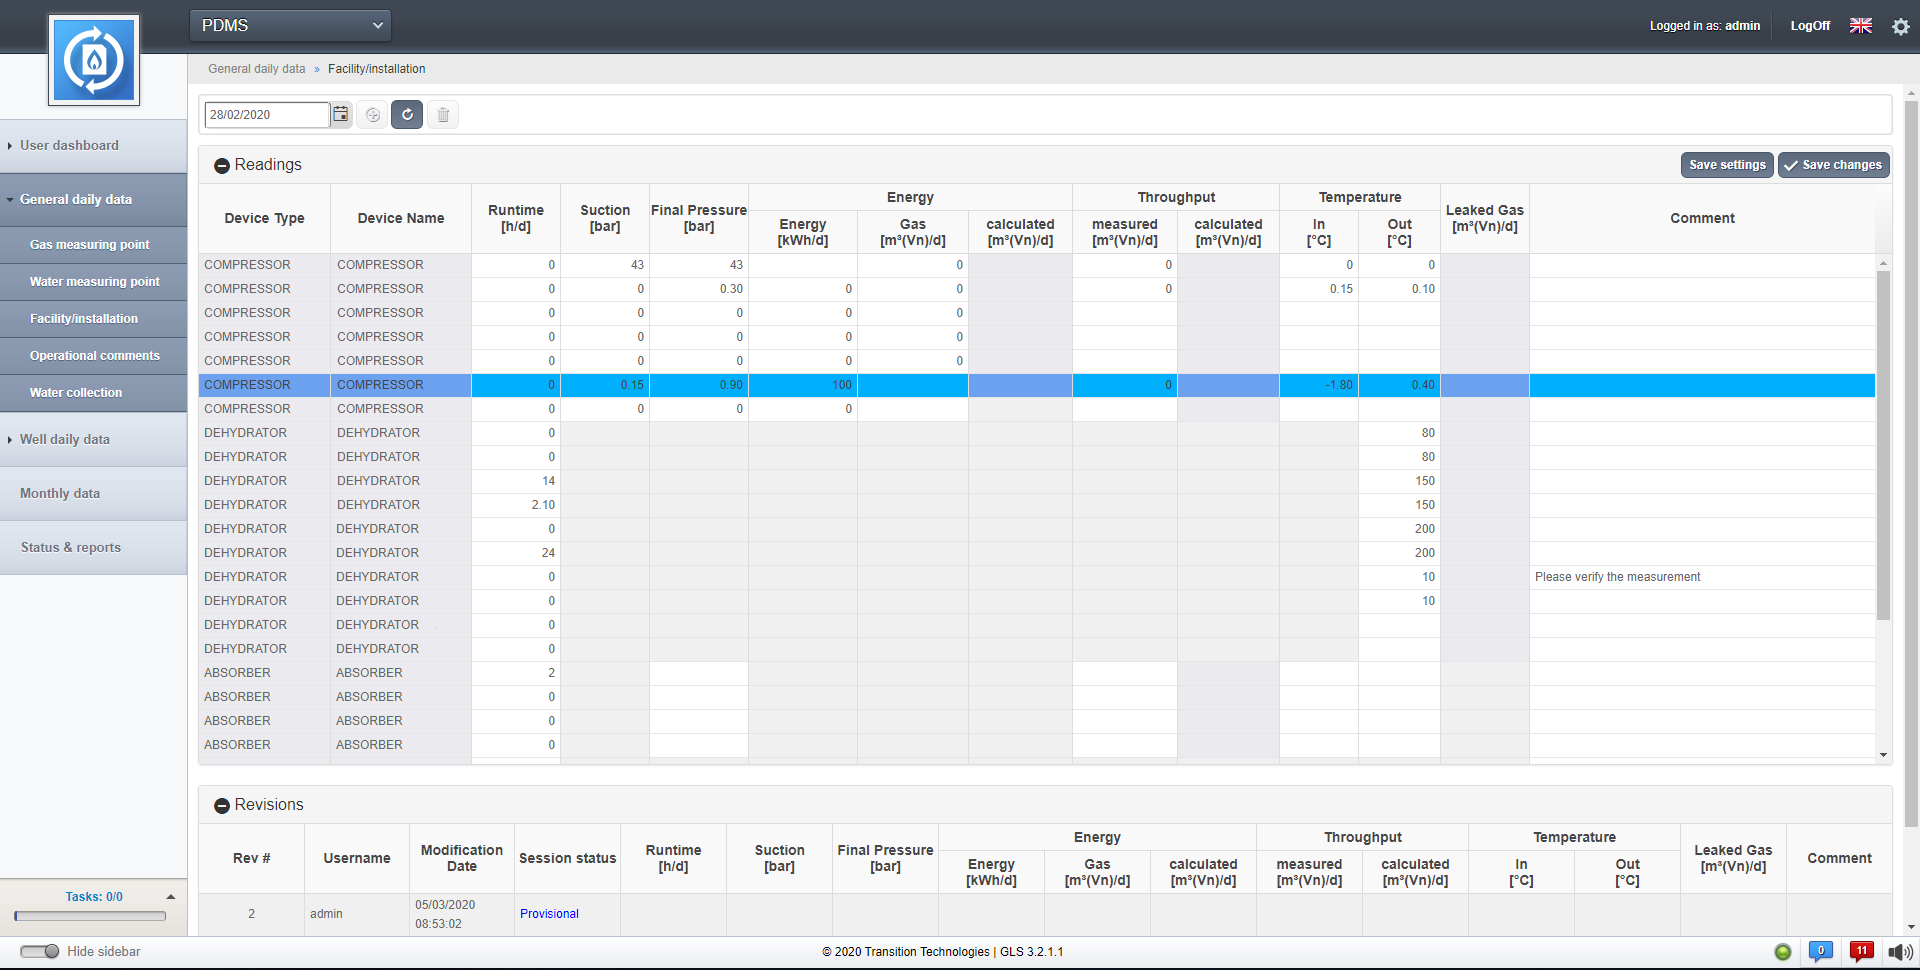Open the calendar date picker
This screenshot has width=1921, height=971.
click(341, 114)
